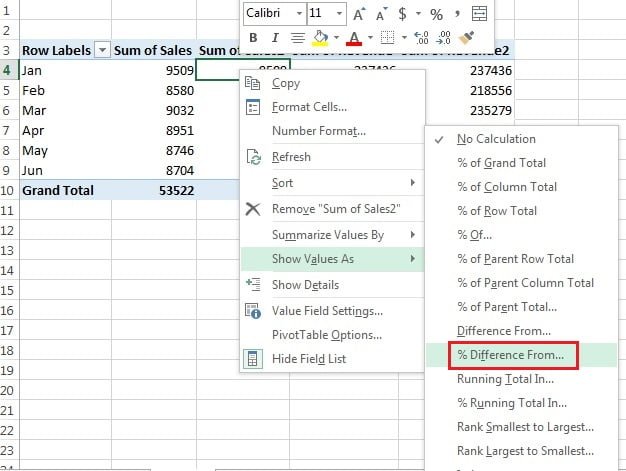Viewport: 626px width, 471px height.
Task: Choose Copy from context menu
Action: pyautogui.click(x=332, y=83)
